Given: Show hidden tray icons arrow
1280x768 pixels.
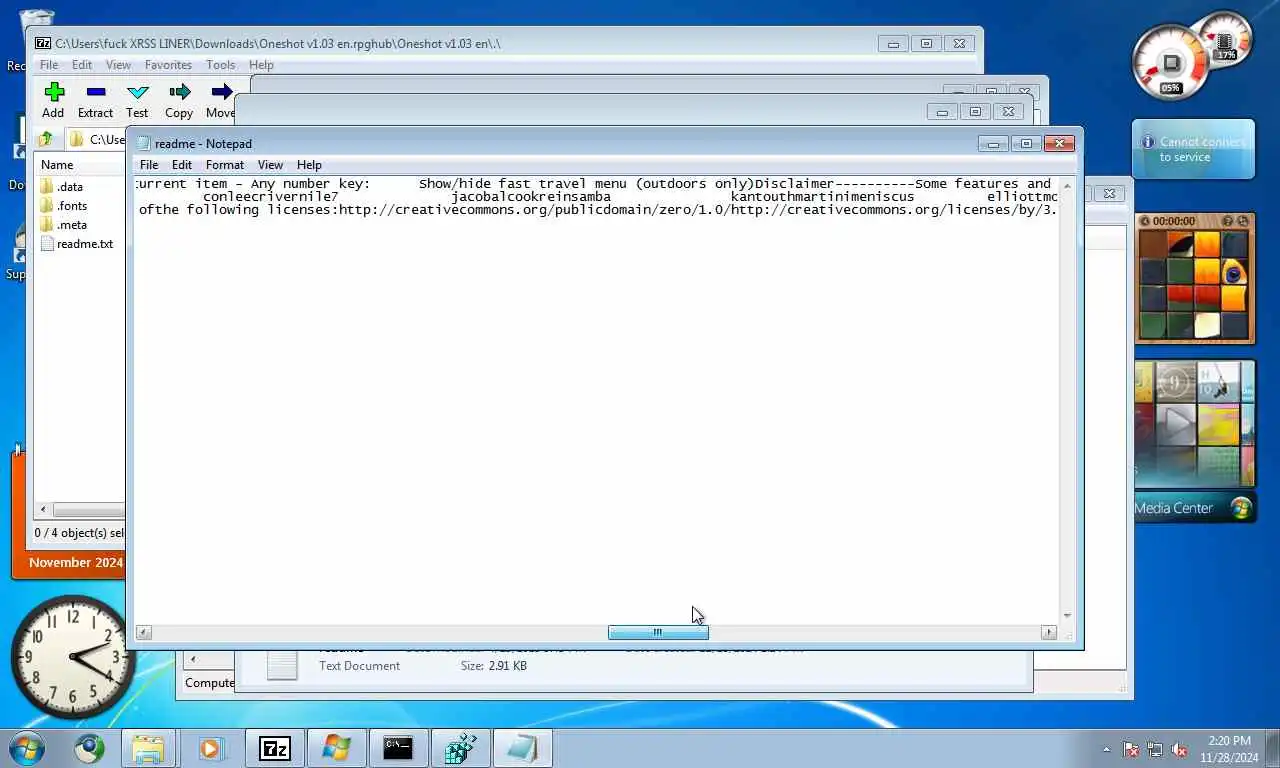Looking at the screenshot, I should (x=1106, y=749).
